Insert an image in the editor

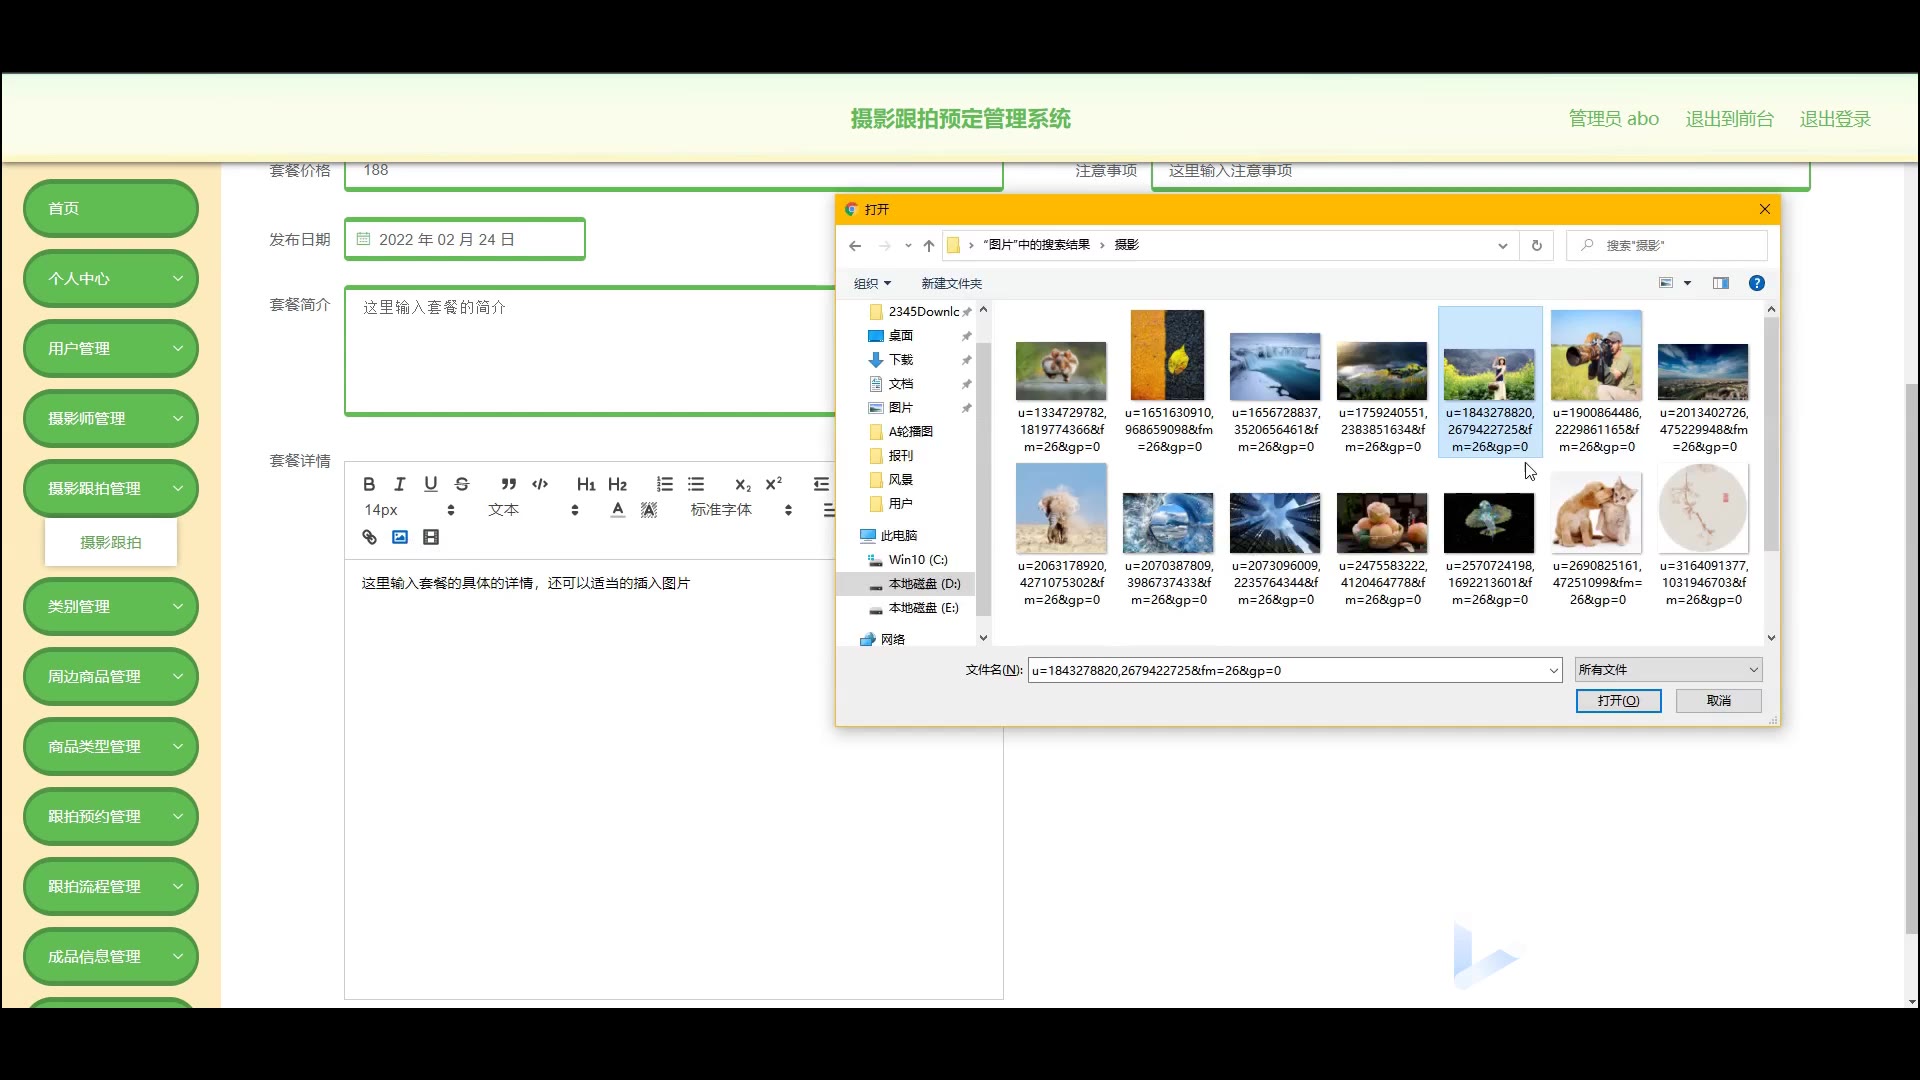click(400, 537)
